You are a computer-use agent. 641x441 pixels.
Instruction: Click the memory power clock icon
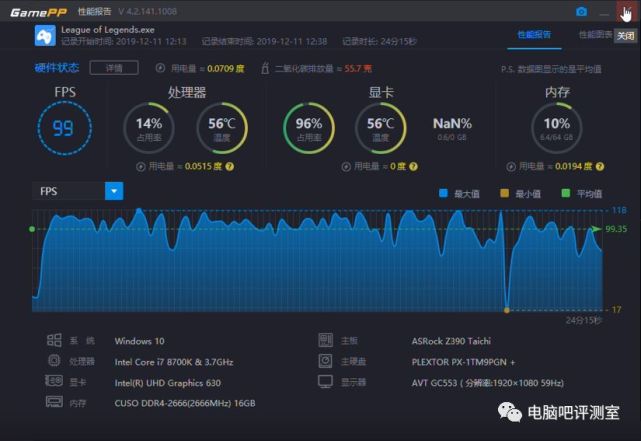pos(511,167)
